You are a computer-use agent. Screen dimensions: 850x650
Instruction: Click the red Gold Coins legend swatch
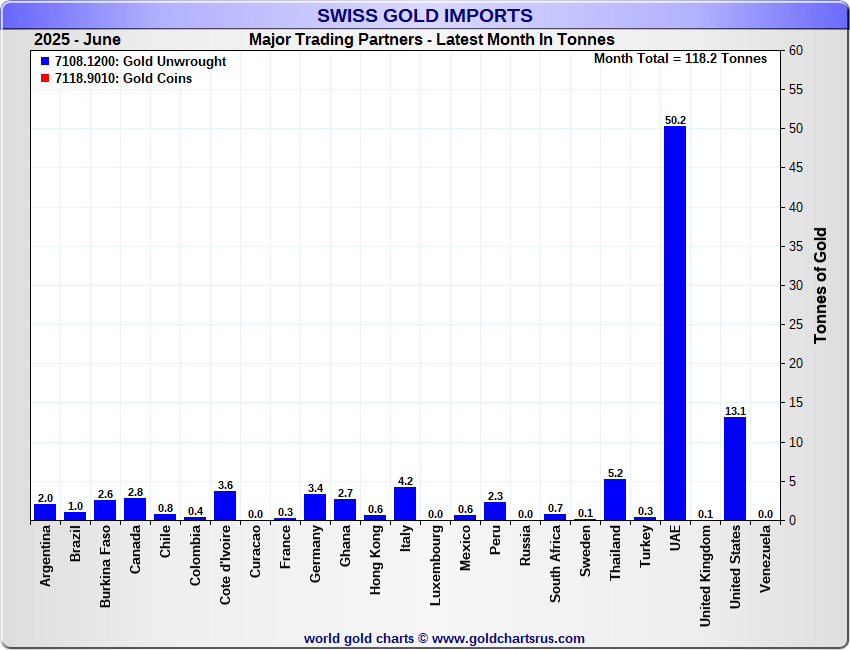tap(45, 79)
